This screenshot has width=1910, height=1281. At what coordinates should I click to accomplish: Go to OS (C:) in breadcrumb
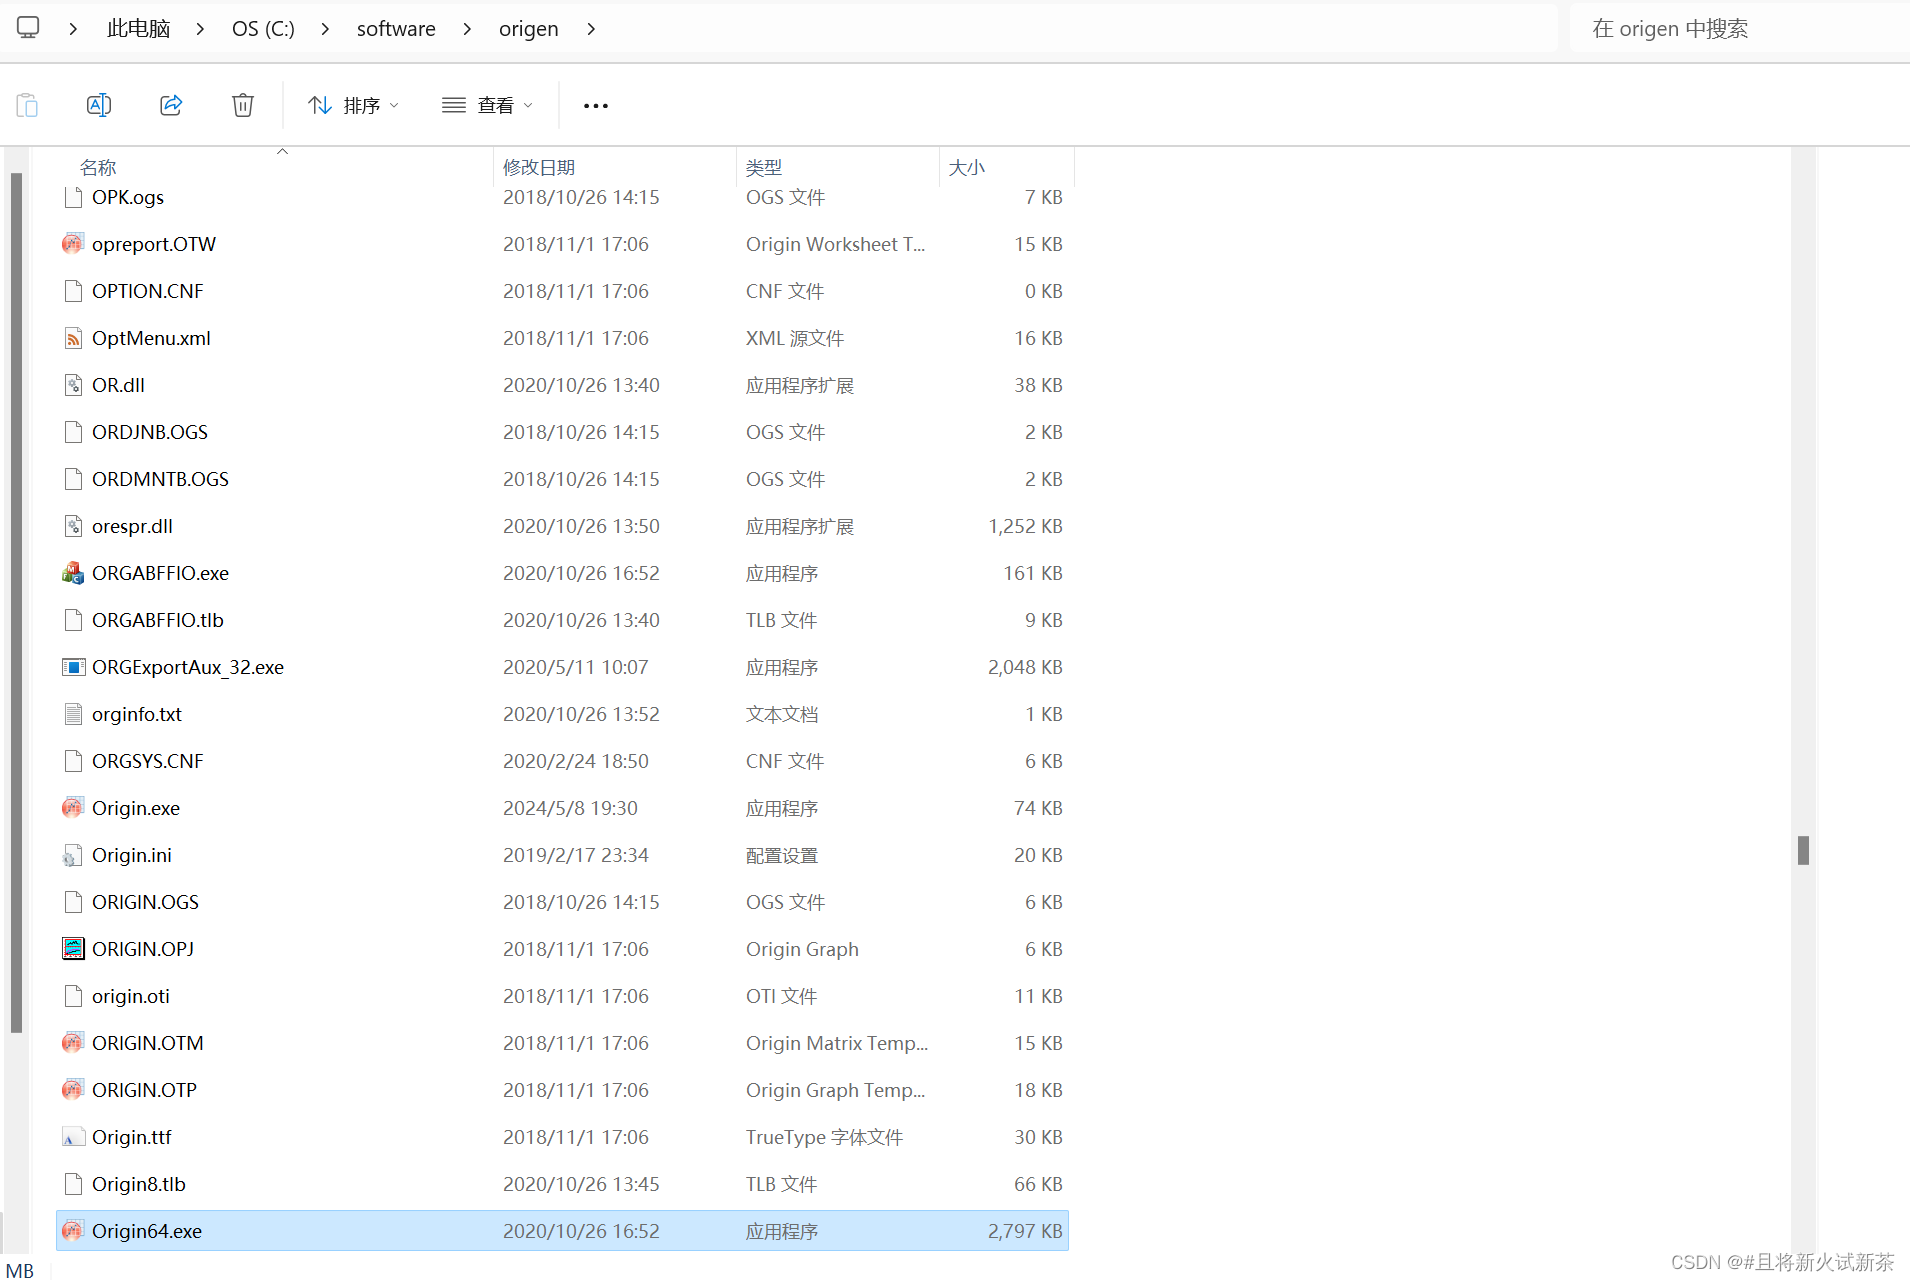click(x=263, y=29)
